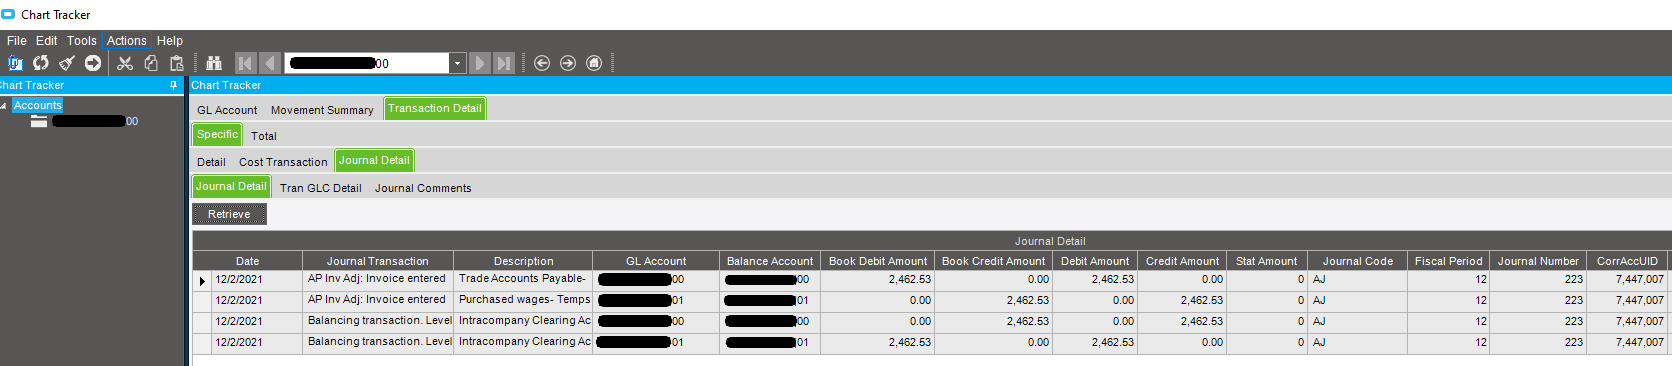Click the white circle arrow toolbar icon
The height and width of the screenshot is (366, 1672).
pos(93,63)
